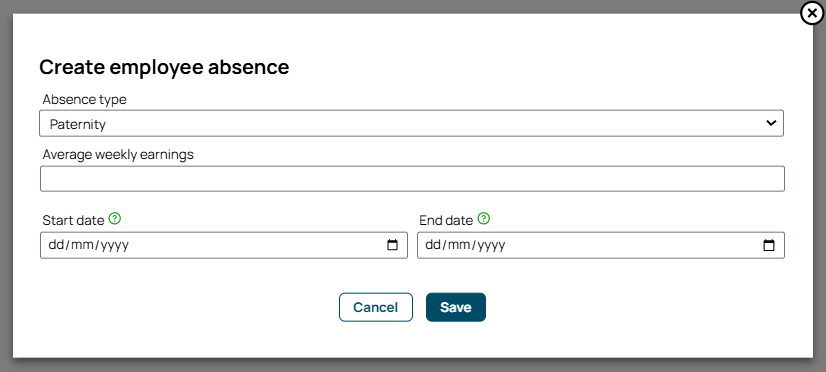The image size is (826, 372).
Task: Click the Start date label text
Action: pos(73,220)
